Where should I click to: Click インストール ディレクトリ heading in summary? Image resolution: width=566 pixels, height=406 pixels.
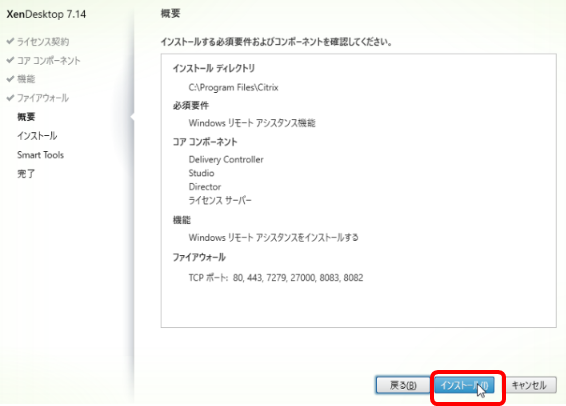pos(214,68)
